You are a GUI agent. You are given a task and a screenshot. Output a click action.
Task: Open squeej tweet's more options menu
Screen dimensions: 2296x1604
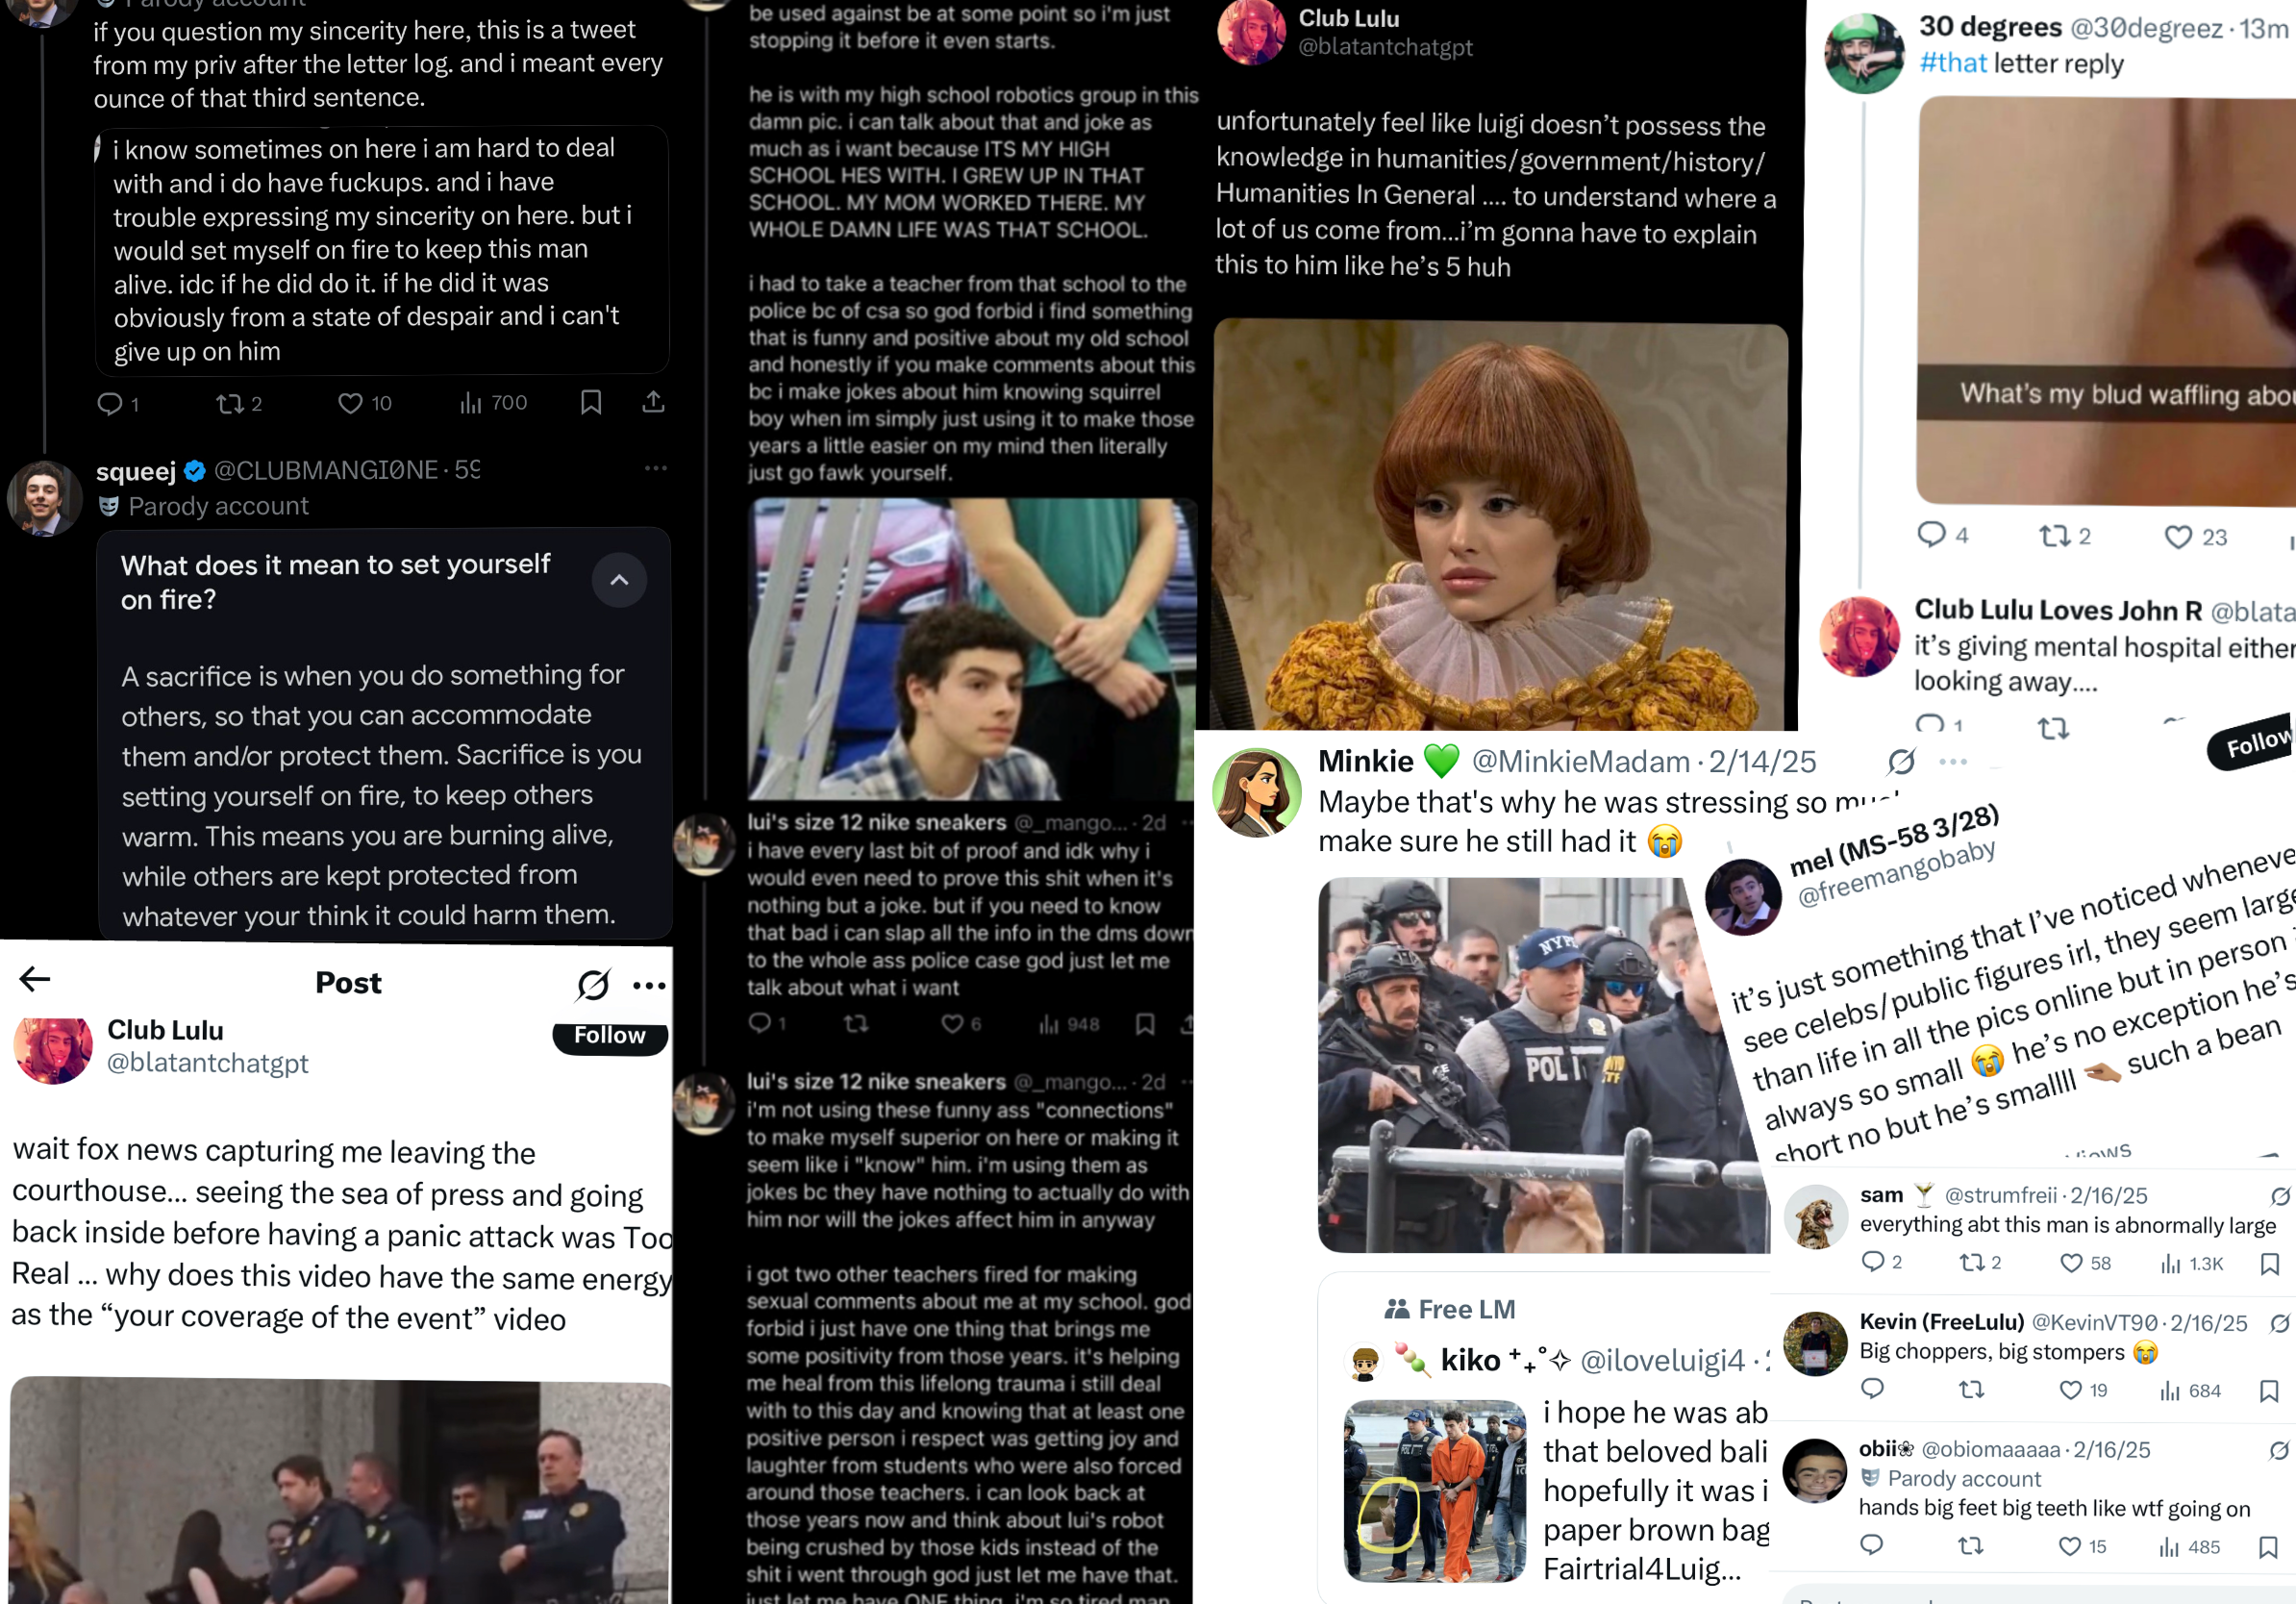coord(656,468)
